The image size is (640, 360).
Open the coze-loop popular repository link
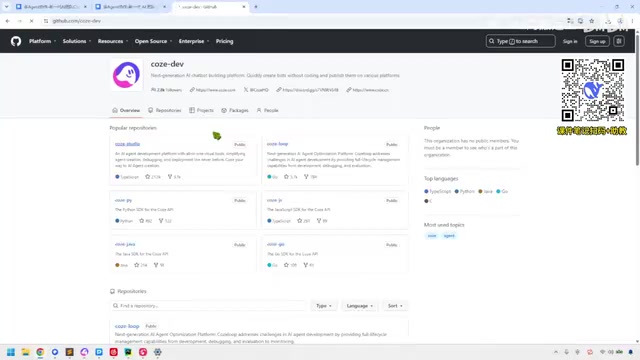pyautogui.click(x=278, y=144)
